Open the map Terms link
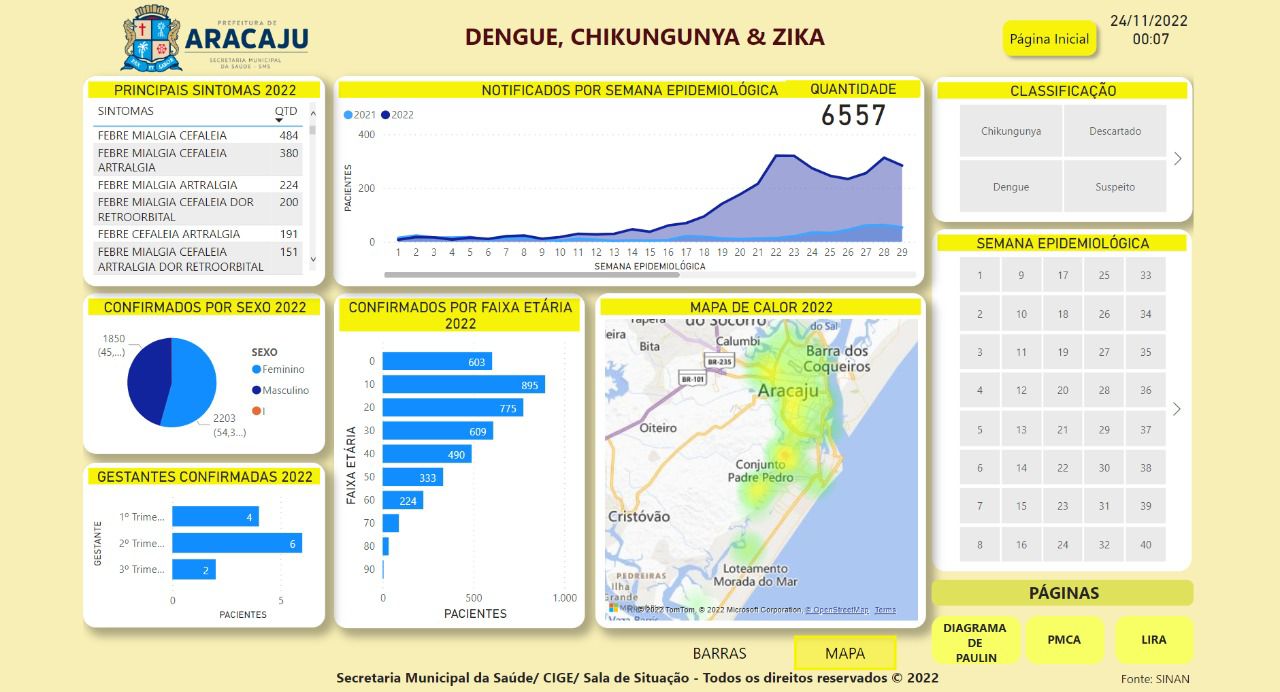 [885, 610]
